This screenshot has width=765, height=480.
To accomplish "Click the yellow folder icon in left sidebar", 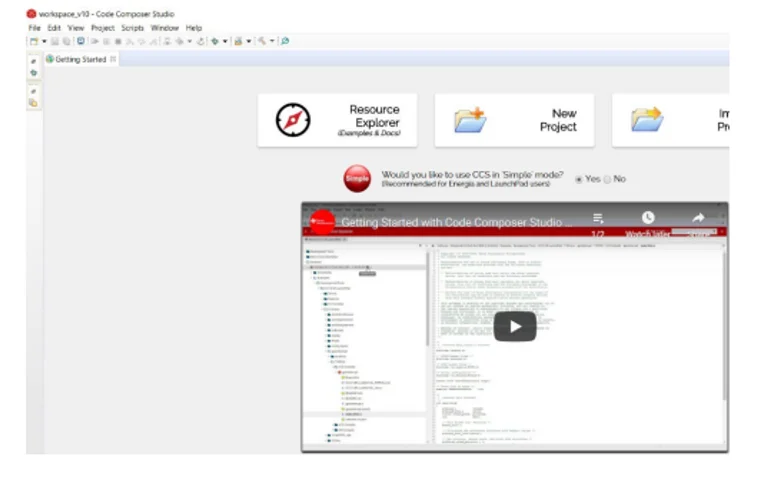I will click(x=33, y=103).
